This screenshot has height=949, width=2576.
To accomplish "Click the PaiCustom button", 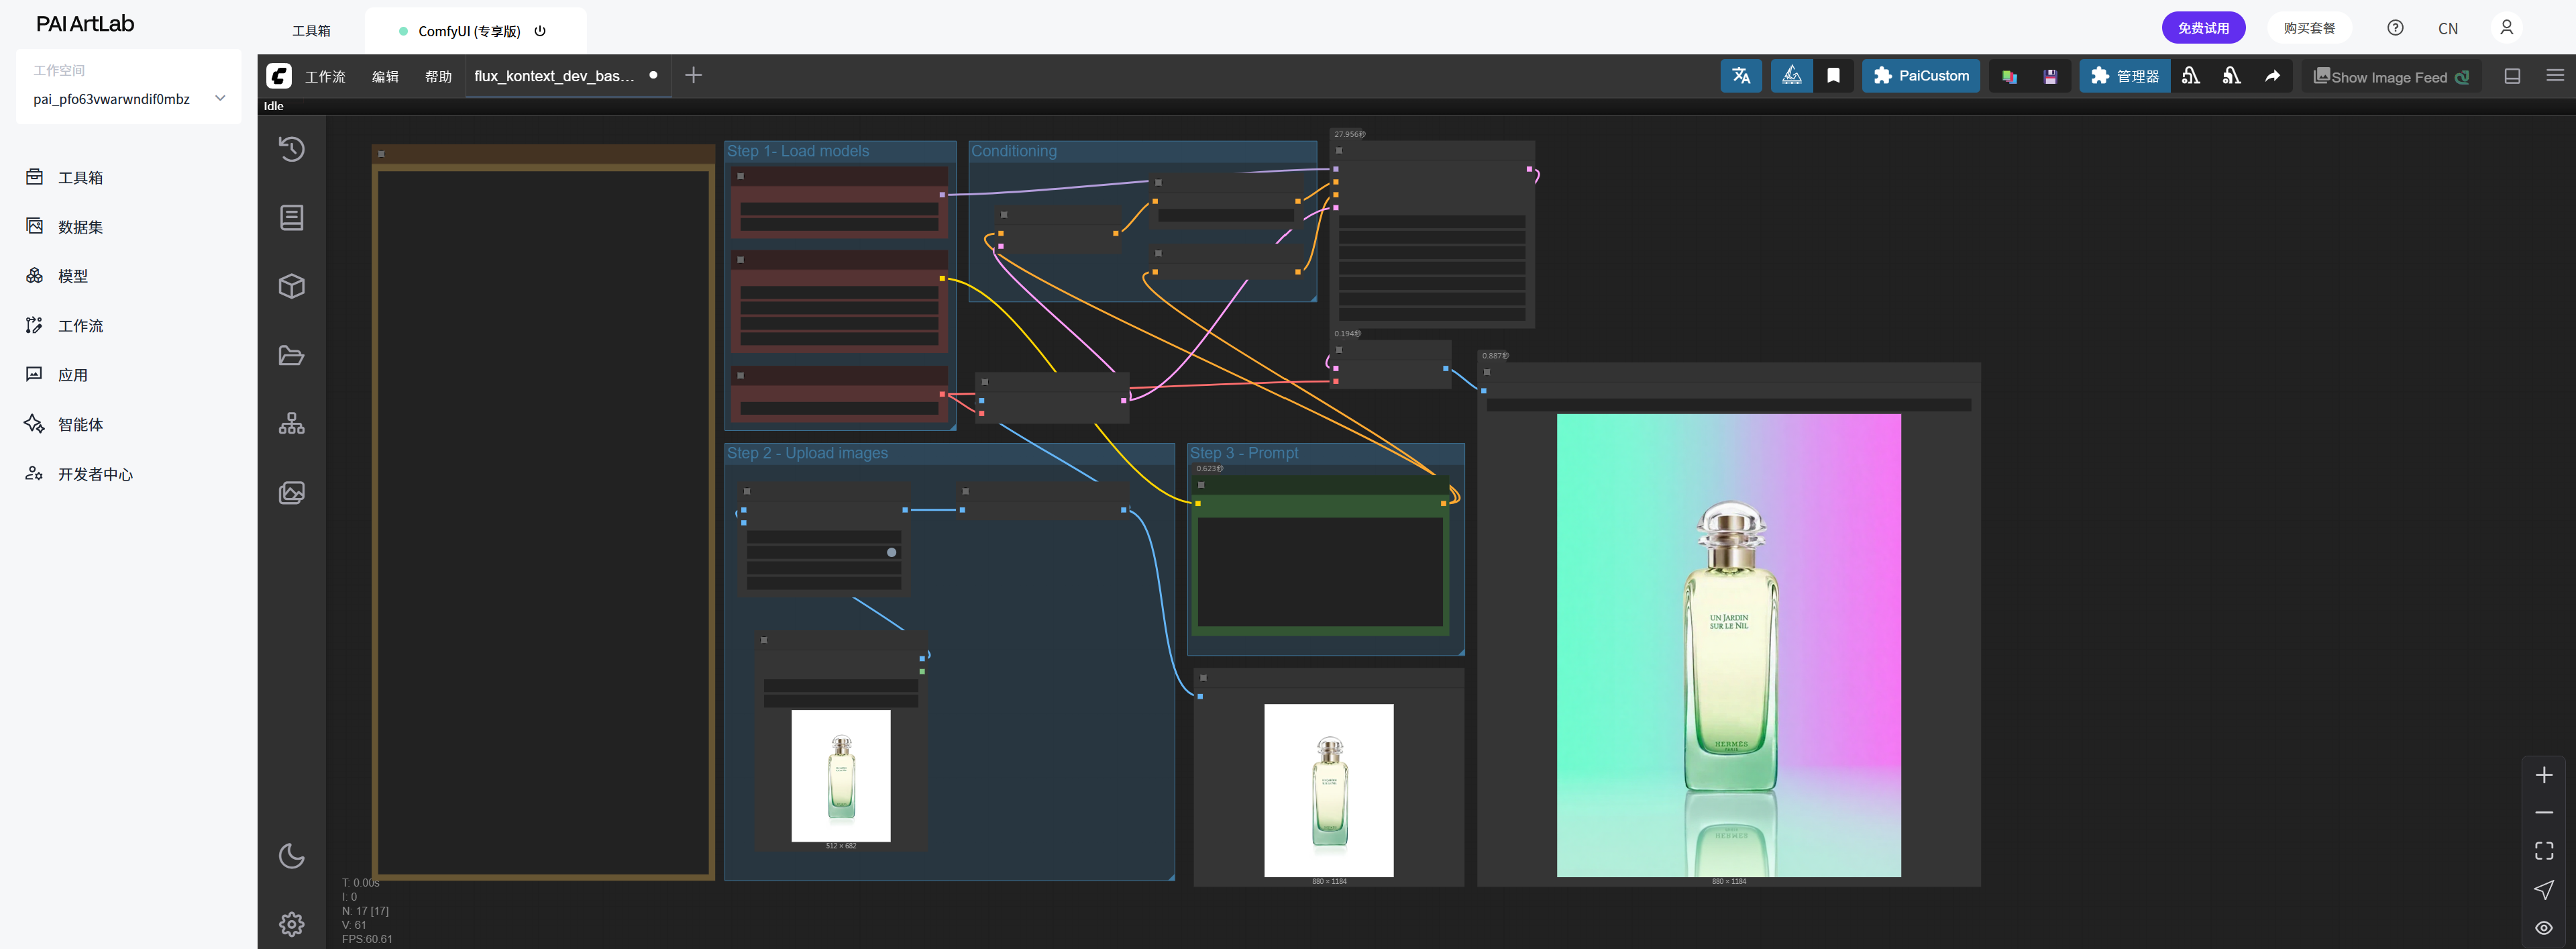I will point(1920,76).
